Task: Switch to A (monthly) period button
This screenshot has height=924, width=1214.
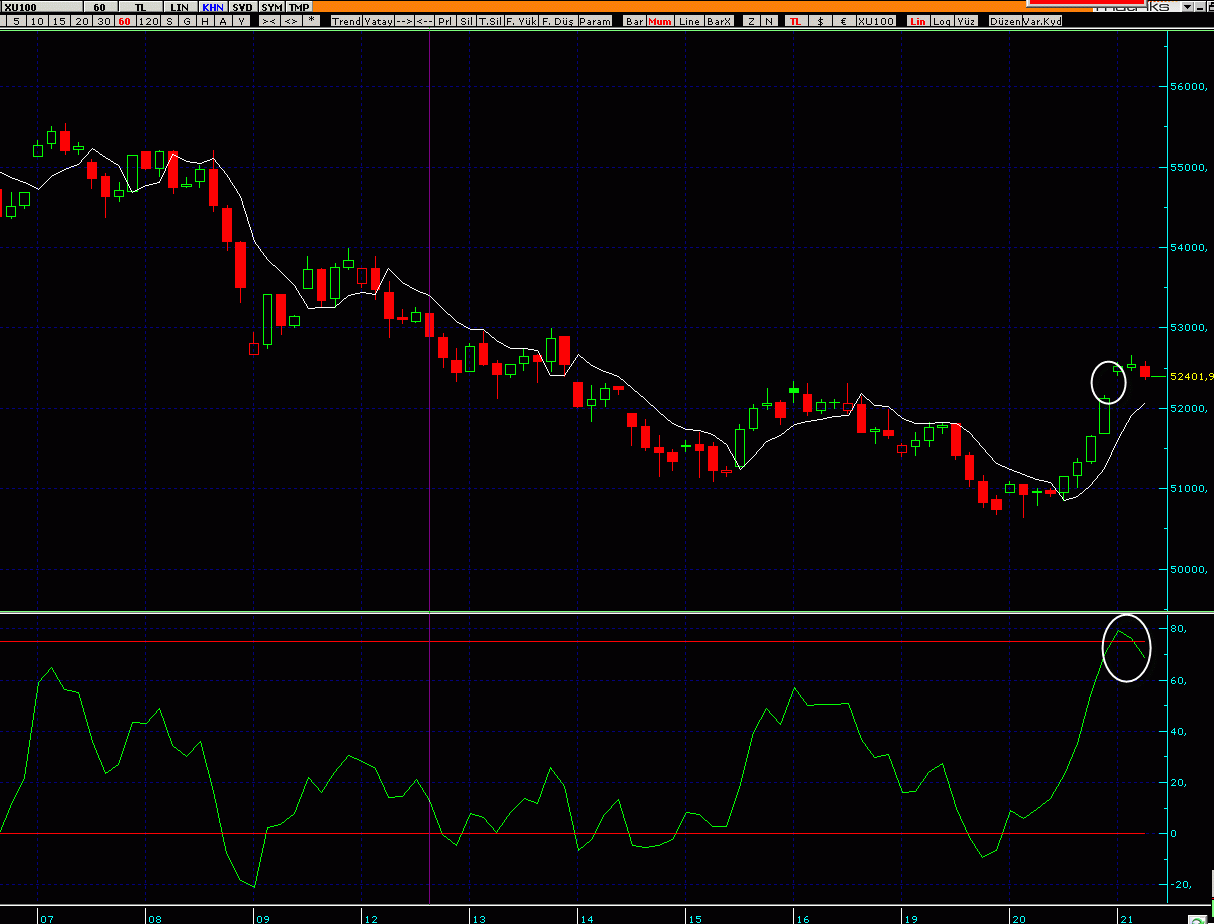Action: [223, 21]
